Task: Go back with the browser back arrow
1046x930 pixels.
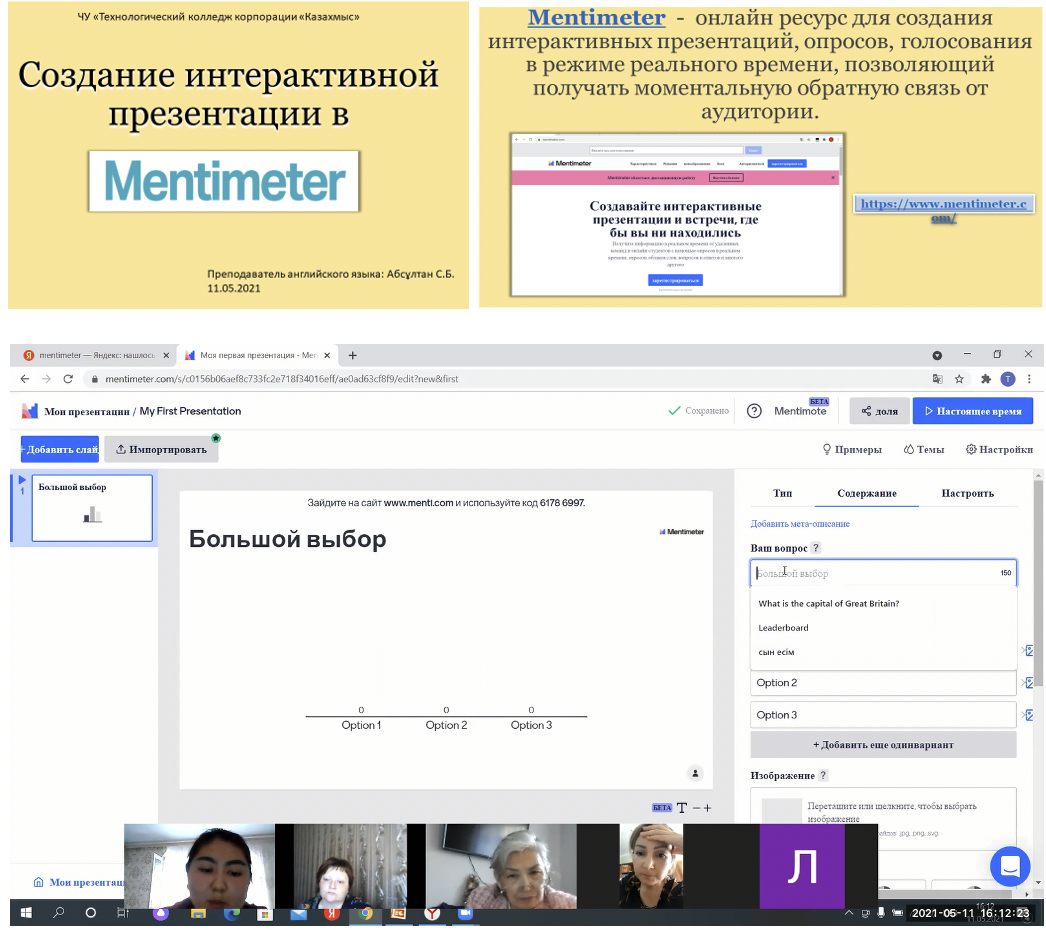Action: 25,379
